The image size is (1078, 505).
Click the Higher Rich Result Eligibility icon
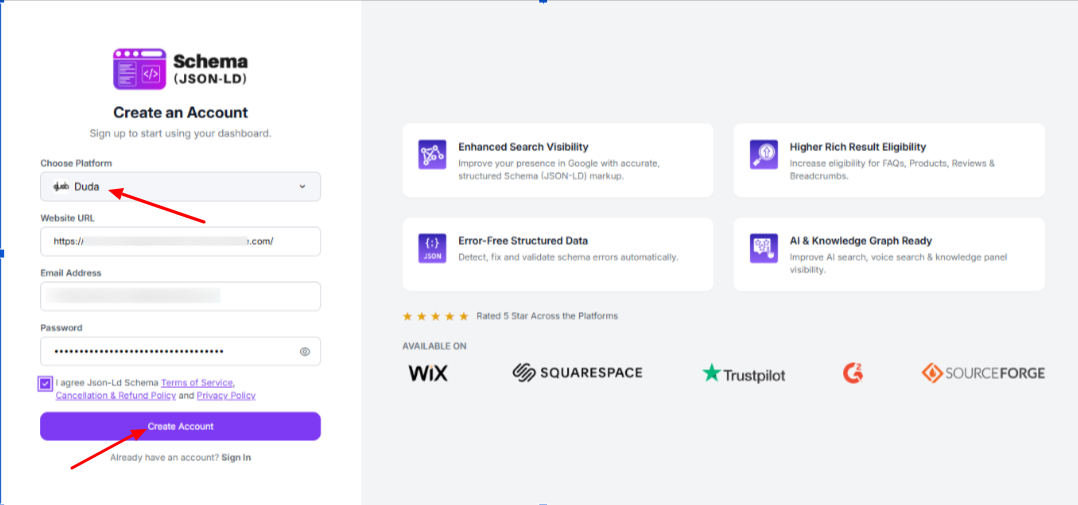[763, 154]
